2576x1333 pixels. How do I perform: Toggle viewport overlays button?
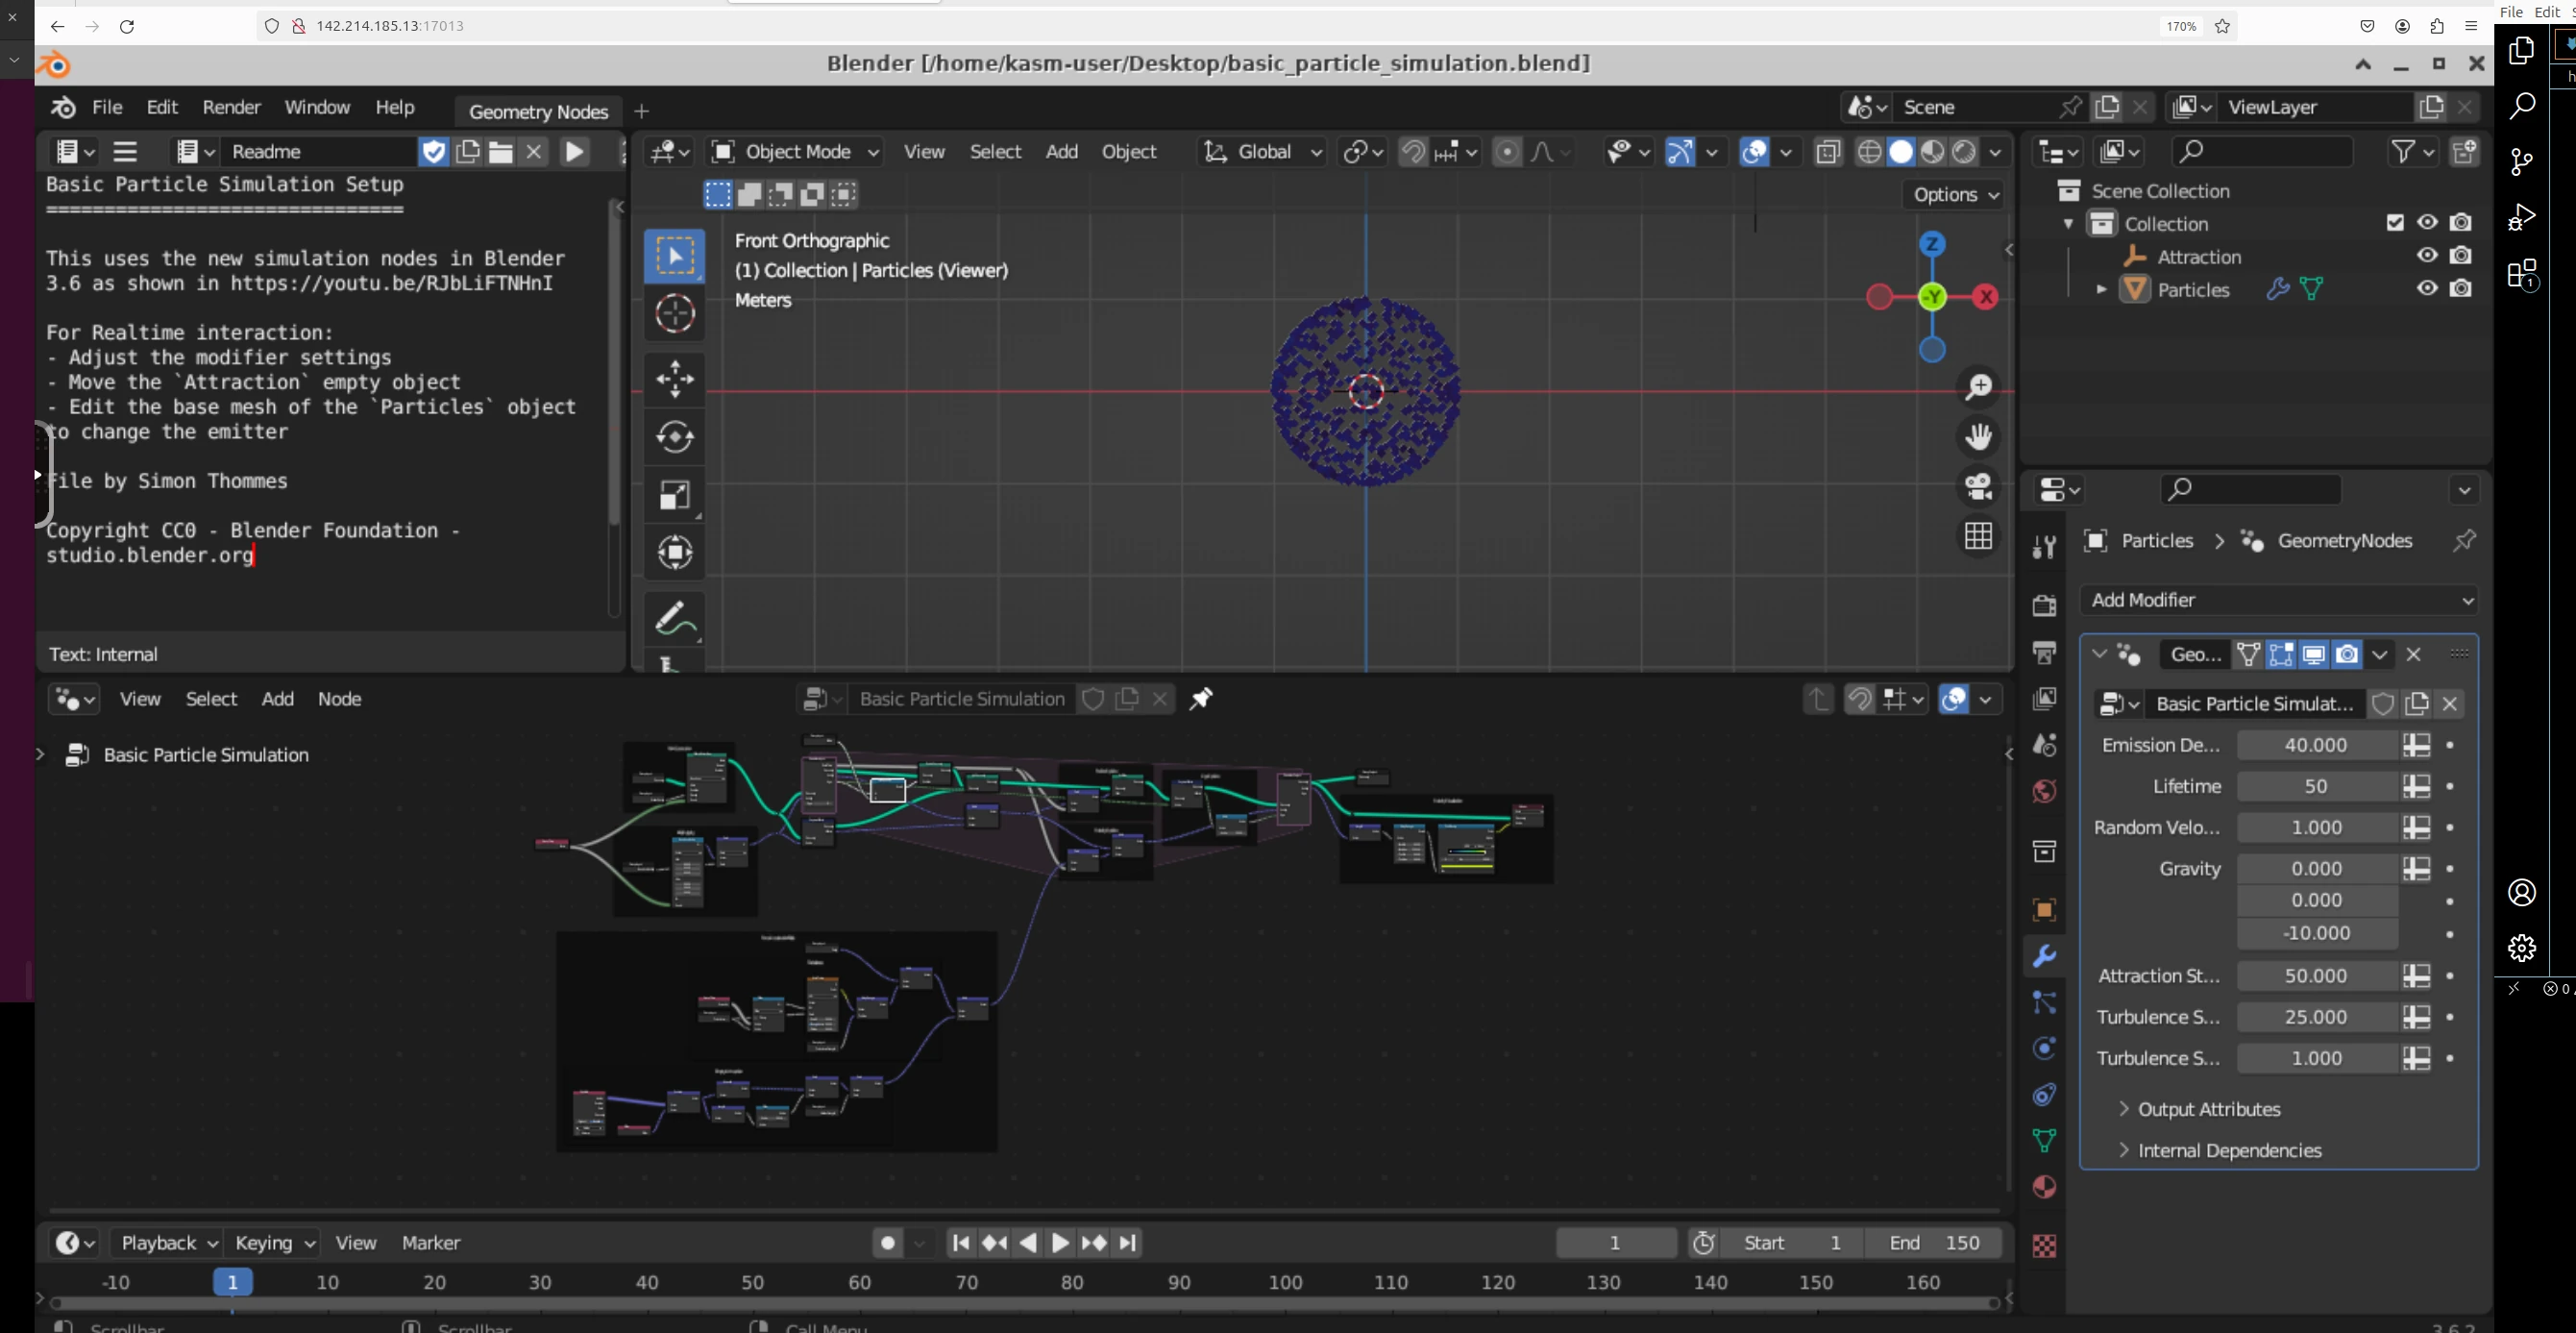click(1755, 151)
